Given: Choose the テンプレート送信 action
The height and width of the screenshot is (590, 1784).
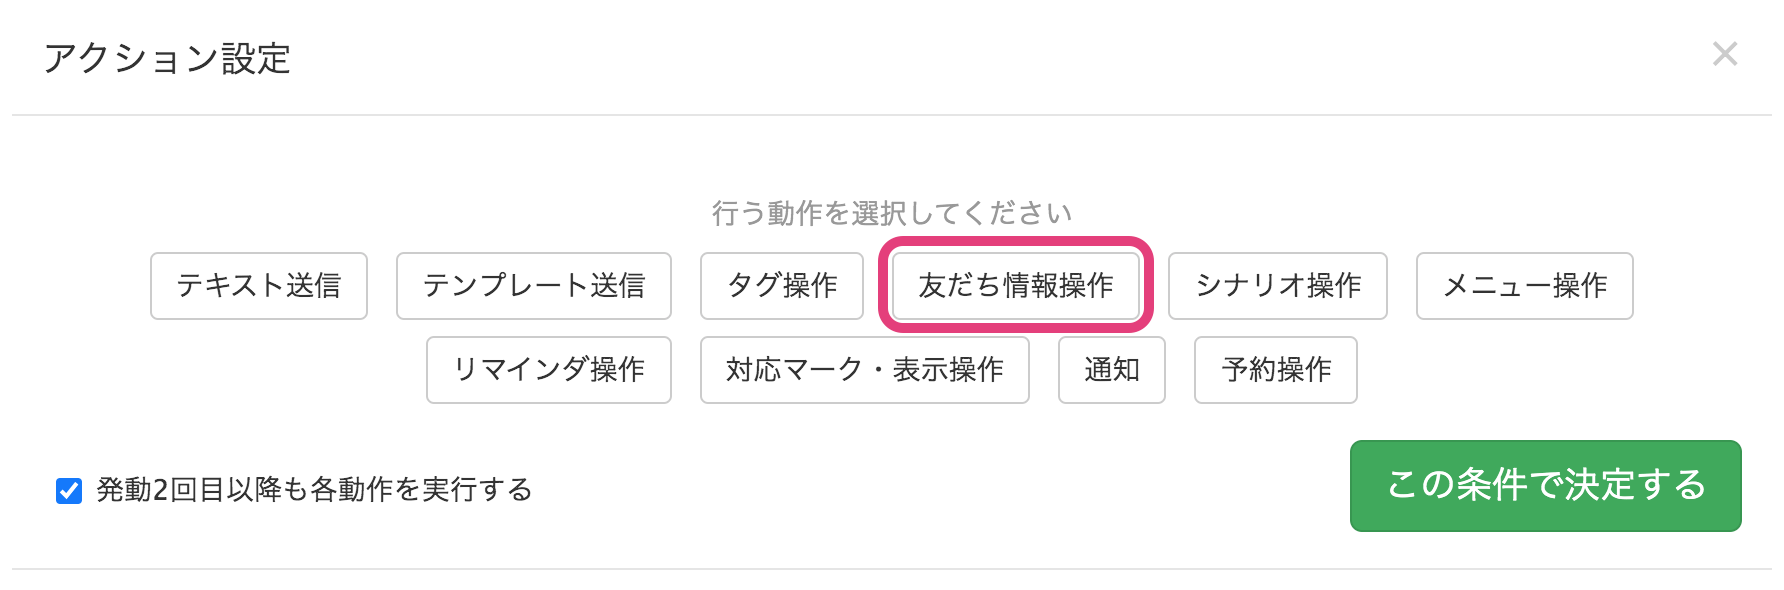Looking at the screenshot, I should click(534, 286).
